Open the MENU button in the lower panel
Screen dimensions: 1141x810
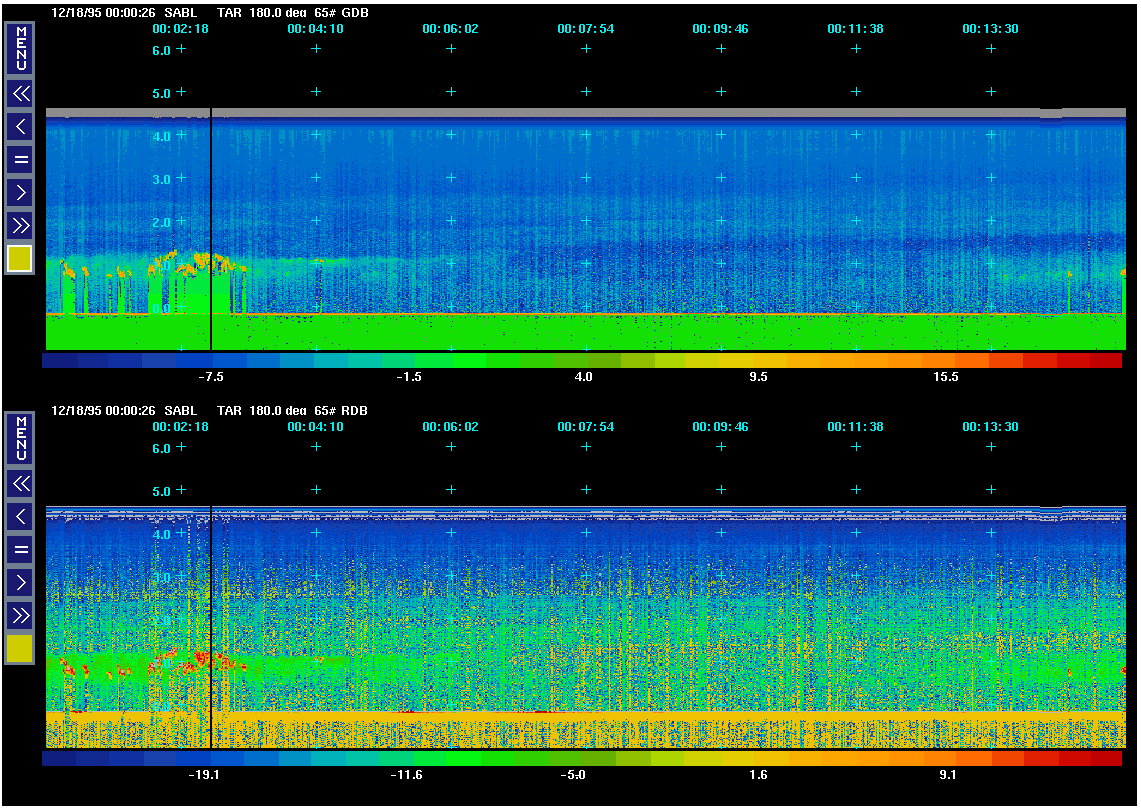[x=20, y=439]
